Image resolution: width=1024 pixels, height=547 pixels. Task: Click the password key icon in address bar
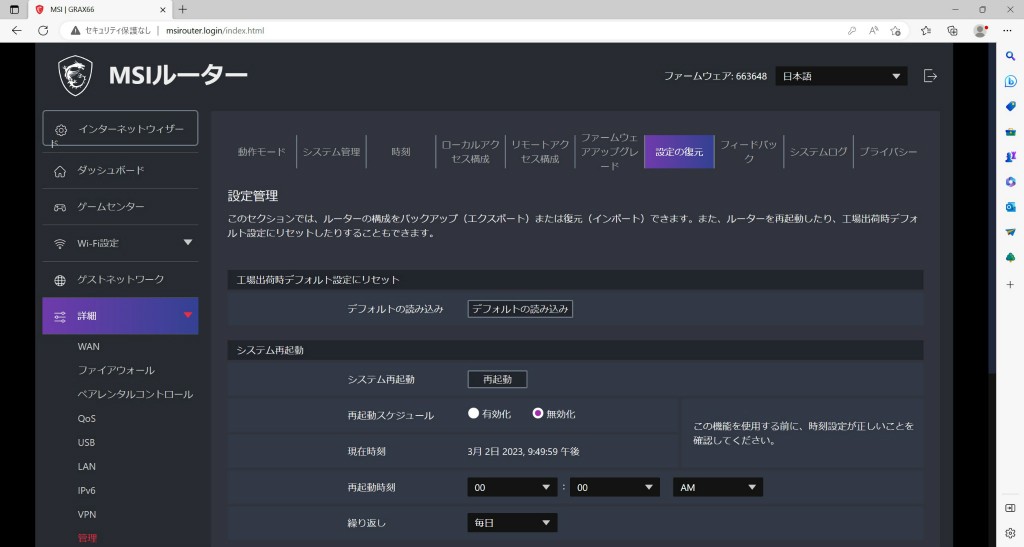pyautogui.click(x=852, y=31)
